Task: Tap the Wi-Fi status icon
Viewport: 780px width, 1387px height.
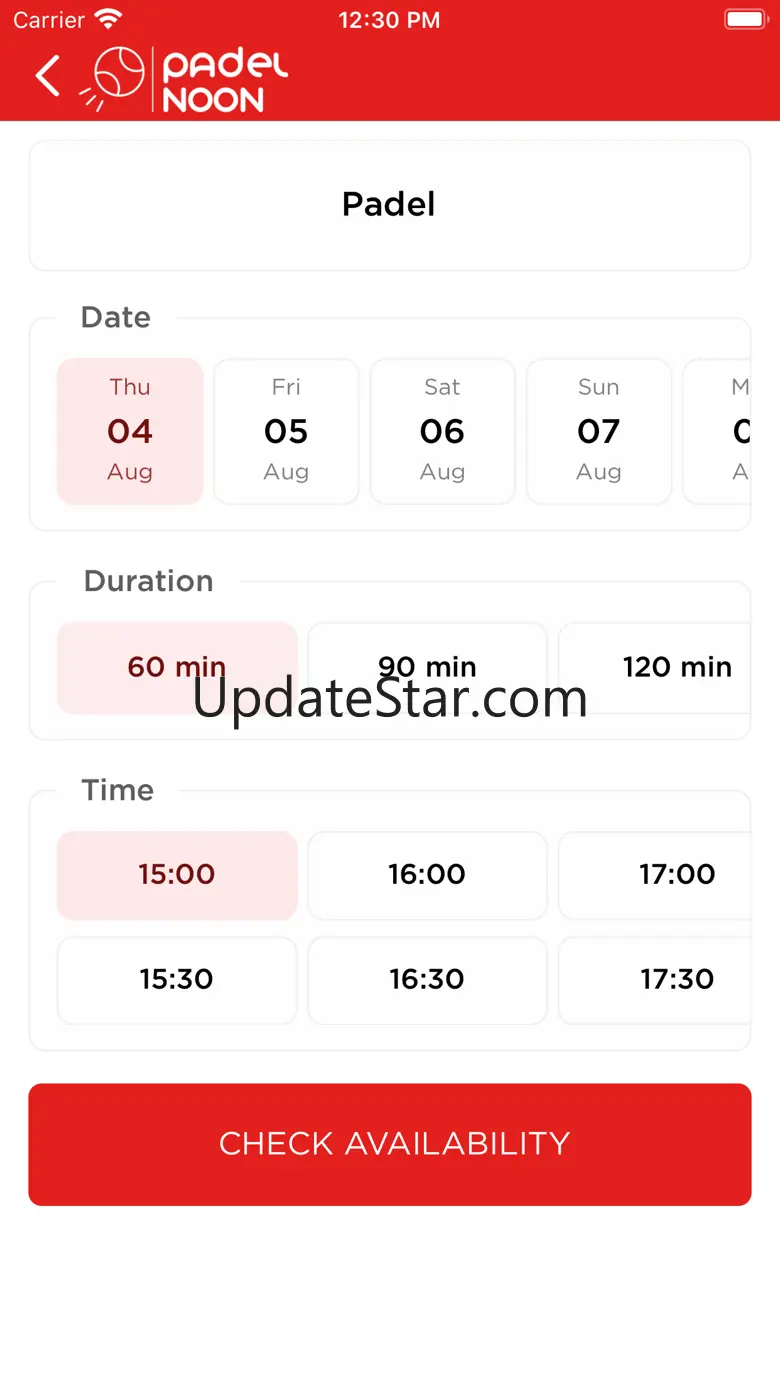Action: (108, 19)
